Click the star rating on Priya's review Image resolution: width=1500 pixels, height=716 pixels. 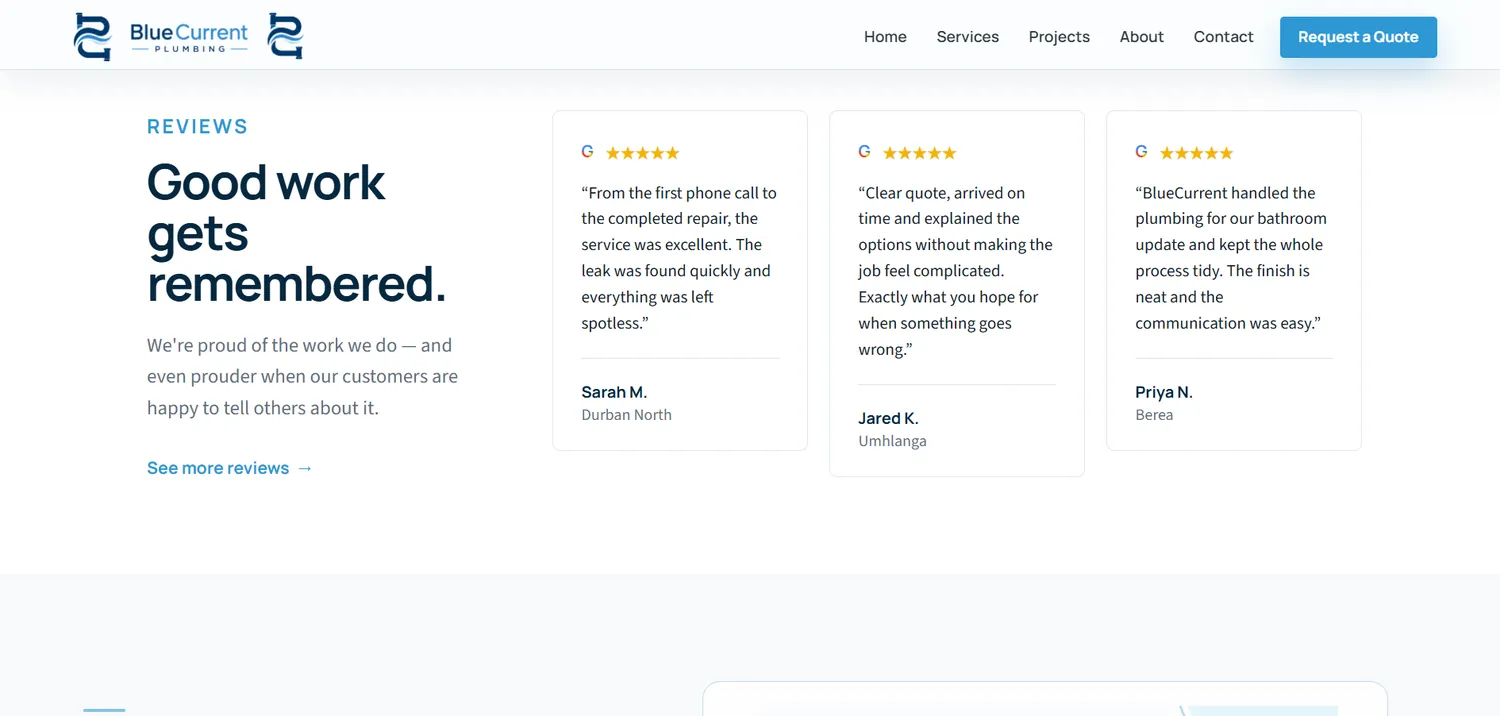coord(1197,153)
